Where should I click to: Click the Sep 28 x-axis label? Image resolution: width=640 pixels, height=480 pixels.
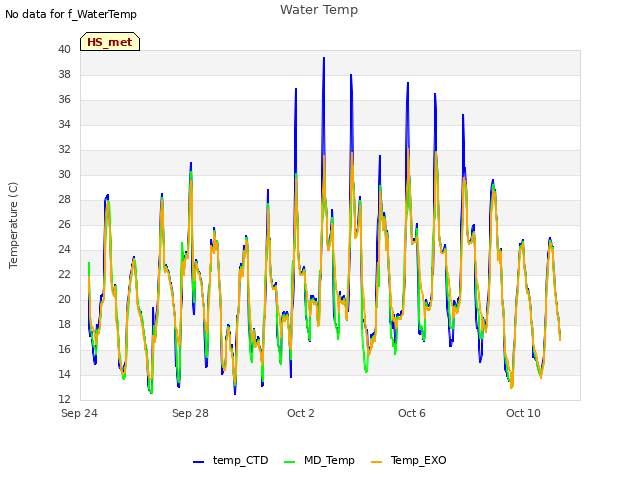[x=190, y=413]
